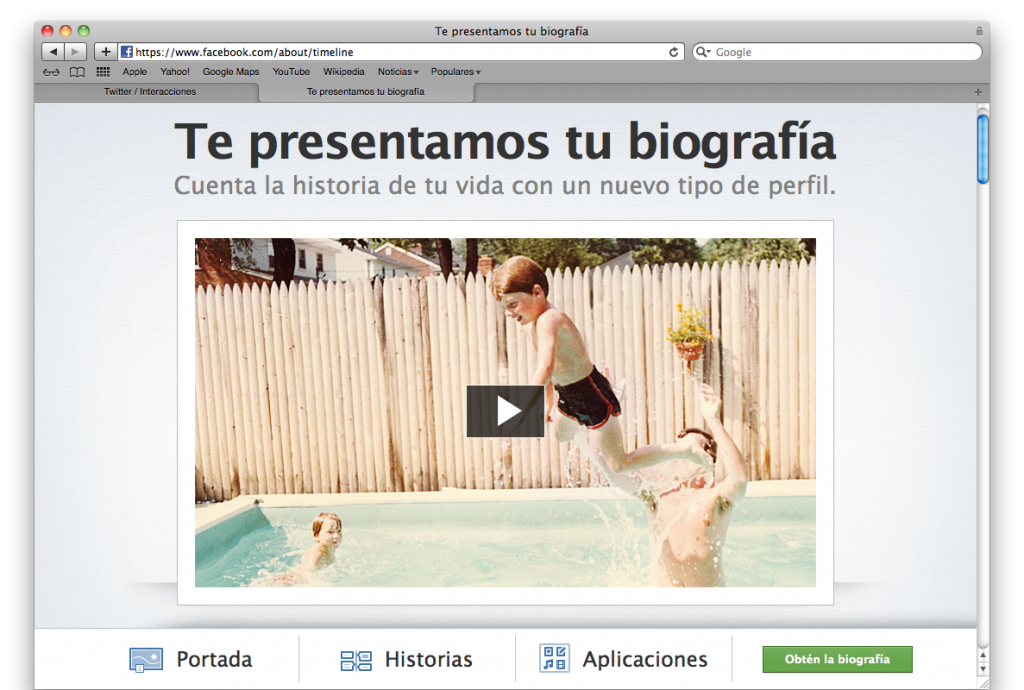Open a new tab with the plus icon
The height and width of the screenshot is (690, 1024).
click(978, 92)
